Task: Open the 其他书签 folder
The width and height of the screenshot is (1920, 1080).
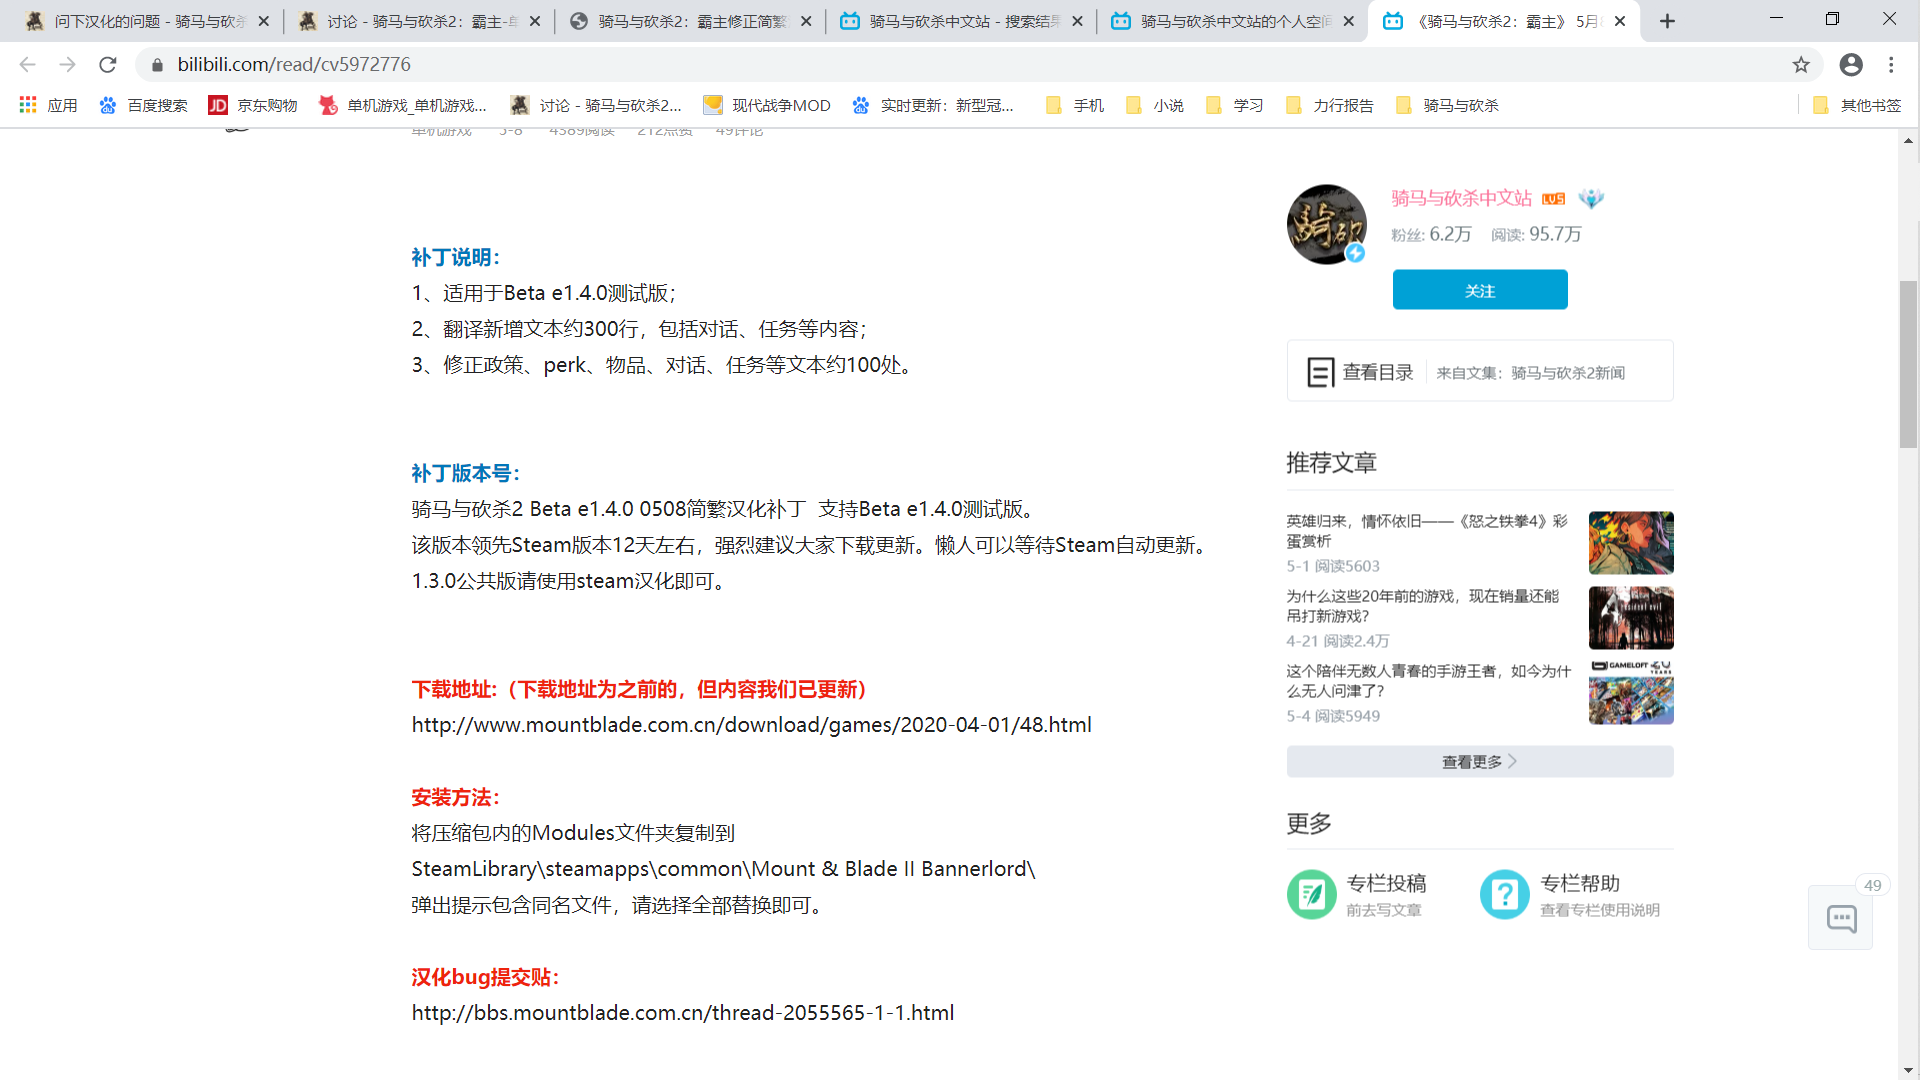Action: tap(1856, 105)
